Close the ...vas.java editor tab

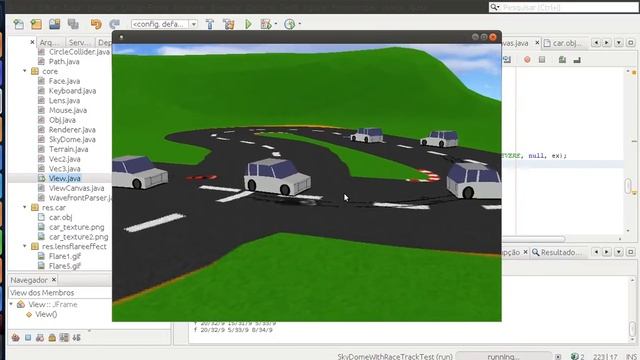(x=537, y=42)
